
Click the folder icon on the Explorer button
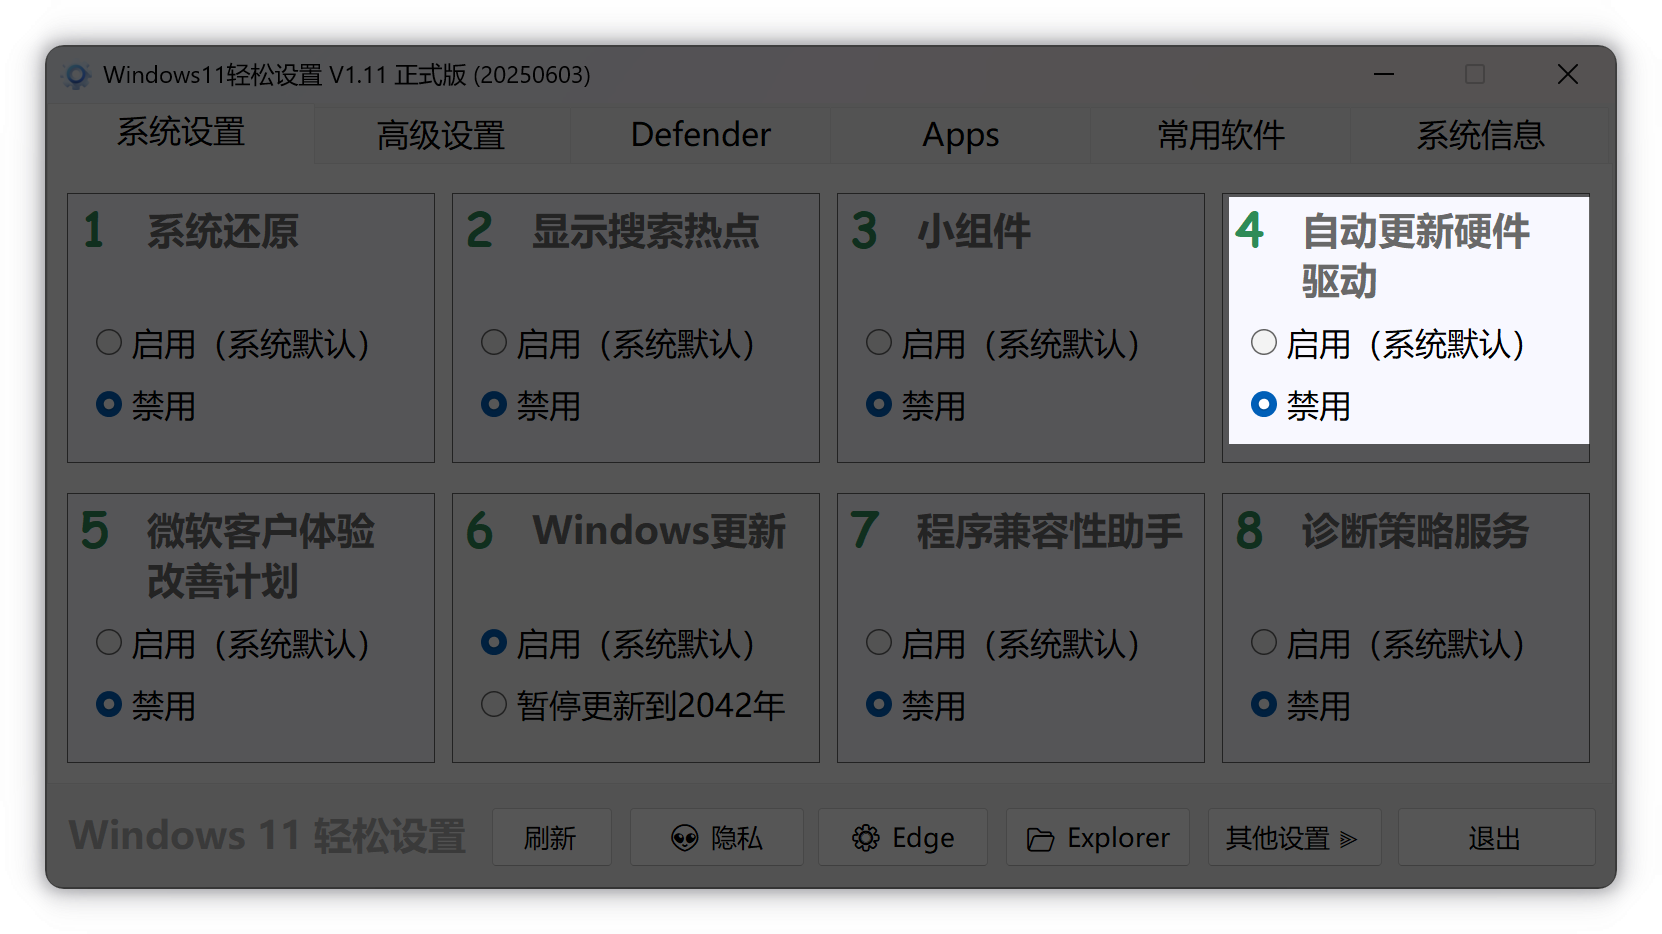point(1042,838)
